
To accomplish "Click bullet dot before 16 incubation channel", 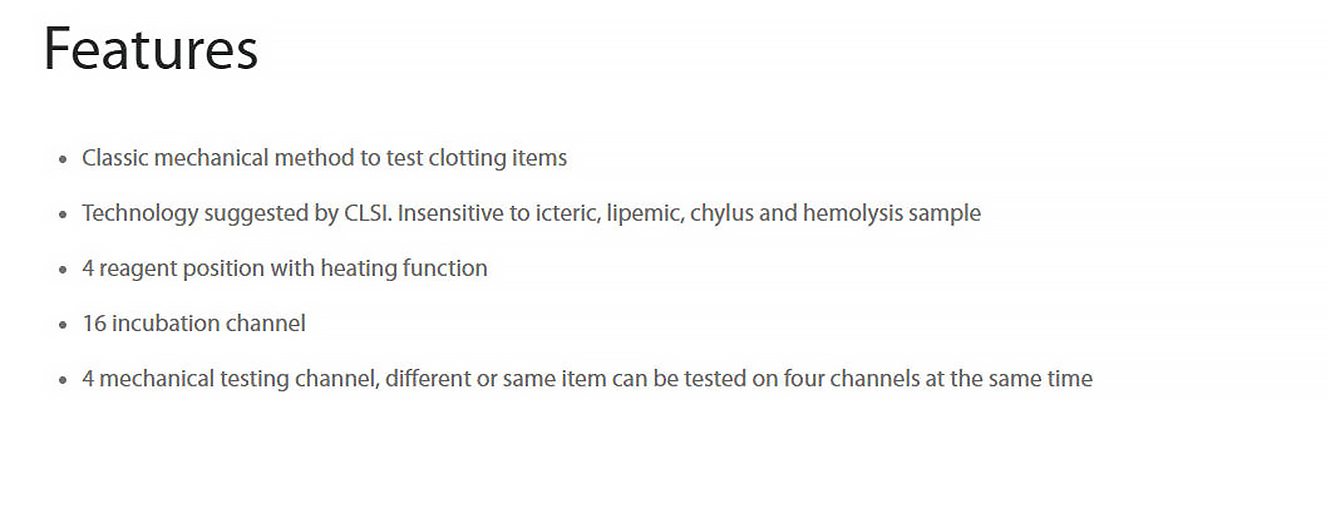I will [64, 325].
